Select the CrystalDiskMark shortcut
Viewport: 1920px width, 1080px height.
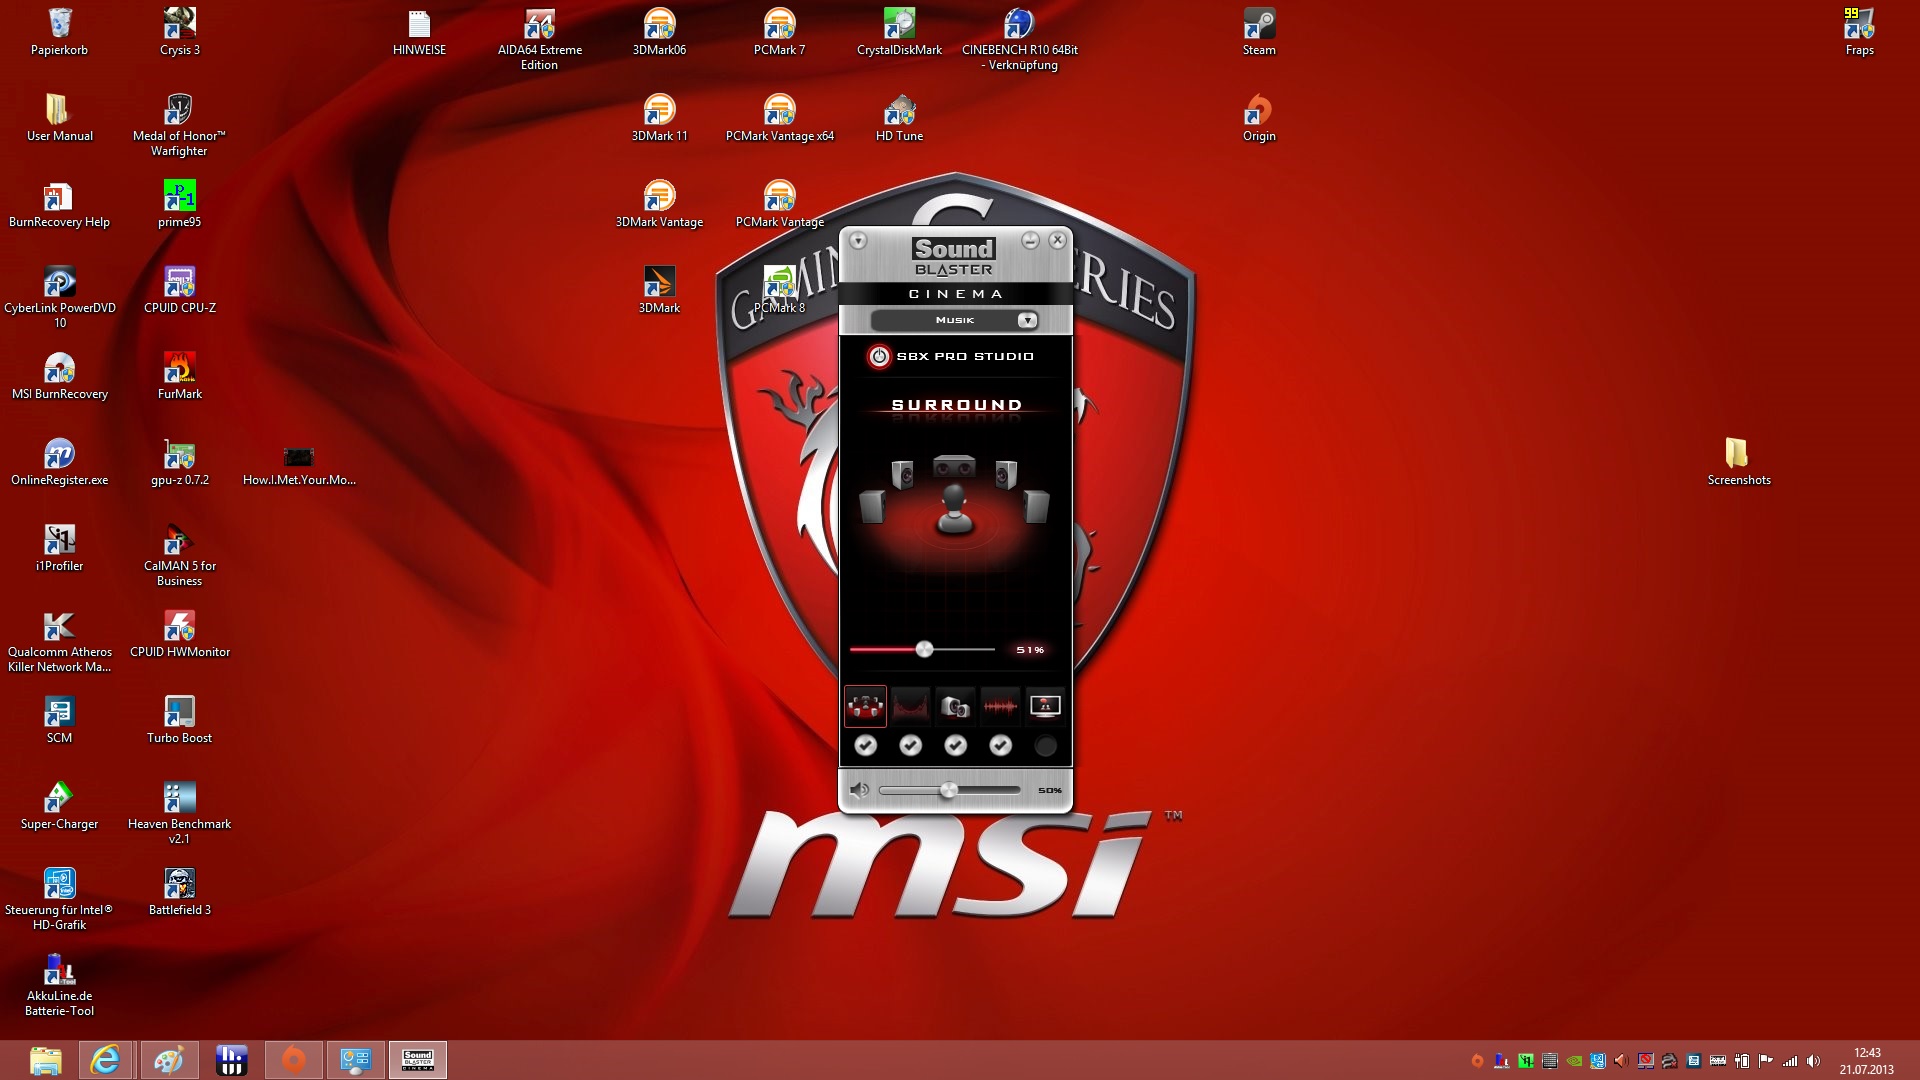(900, 32)
